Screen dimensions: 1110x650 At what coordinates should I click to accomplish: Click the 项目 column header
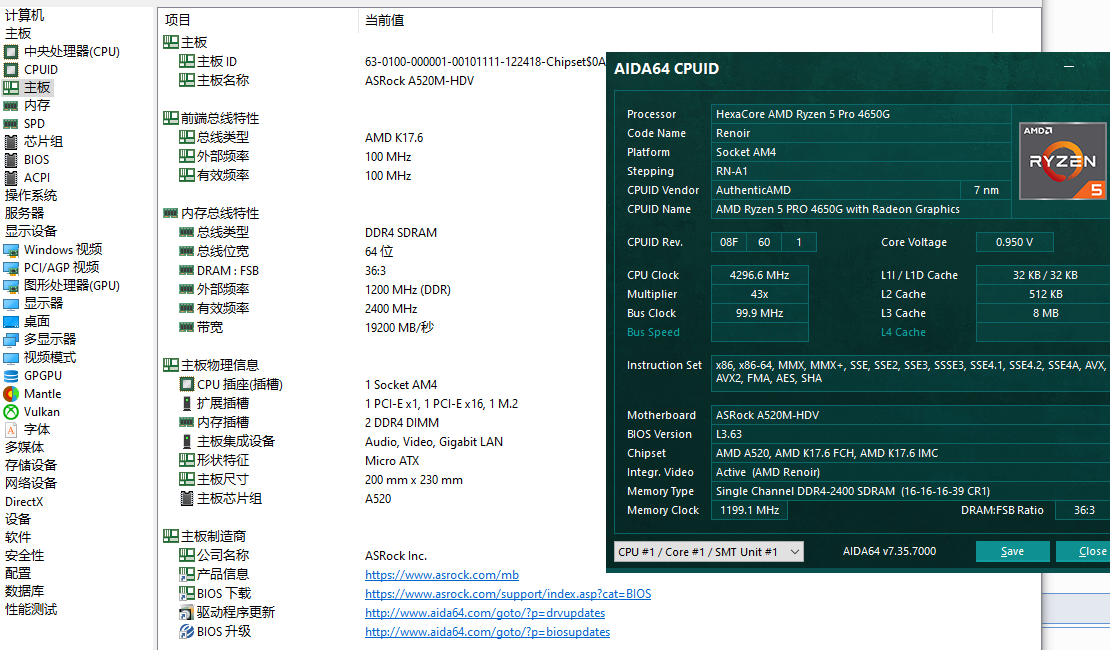[x=178, y=20]
